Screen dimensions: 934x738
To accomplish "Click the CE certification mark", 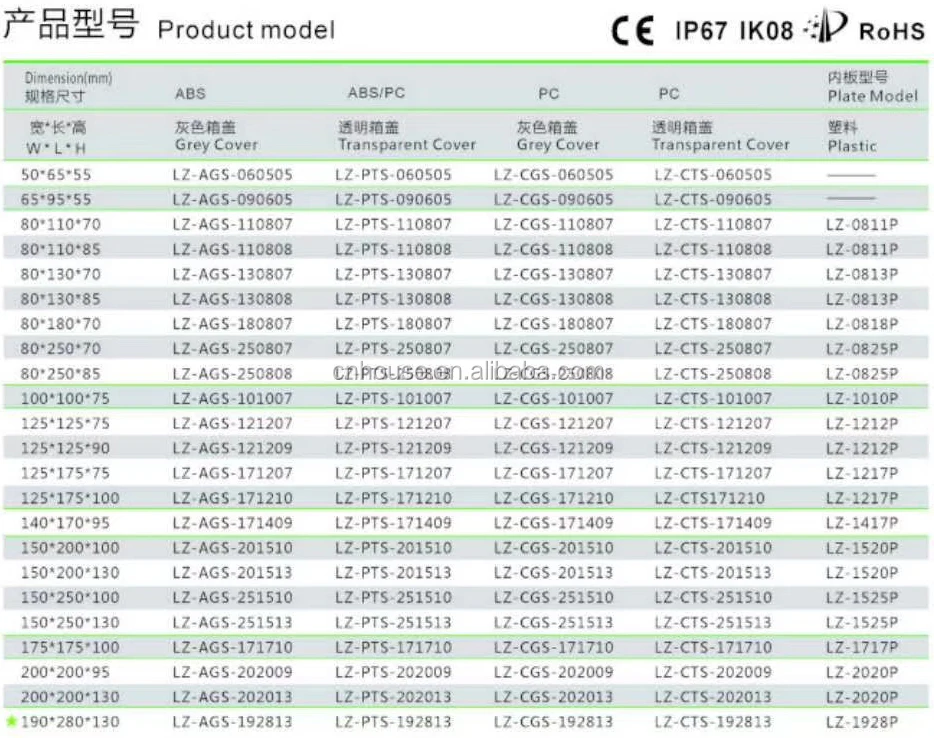I will [633, 30].
